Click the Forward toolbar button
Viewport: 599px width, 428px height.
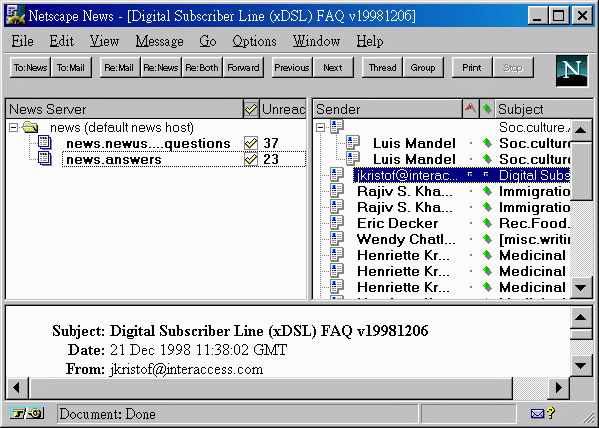coord(243,68)
